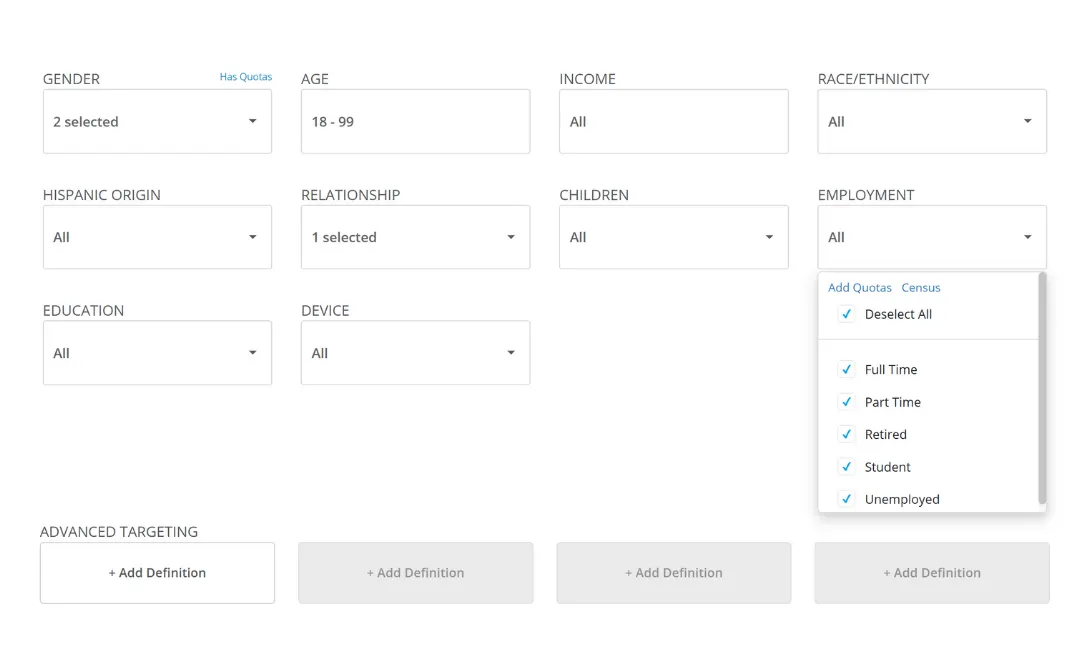Toggle the Deselect All checkbox
1090x668 pixels.
pos(846,314)
